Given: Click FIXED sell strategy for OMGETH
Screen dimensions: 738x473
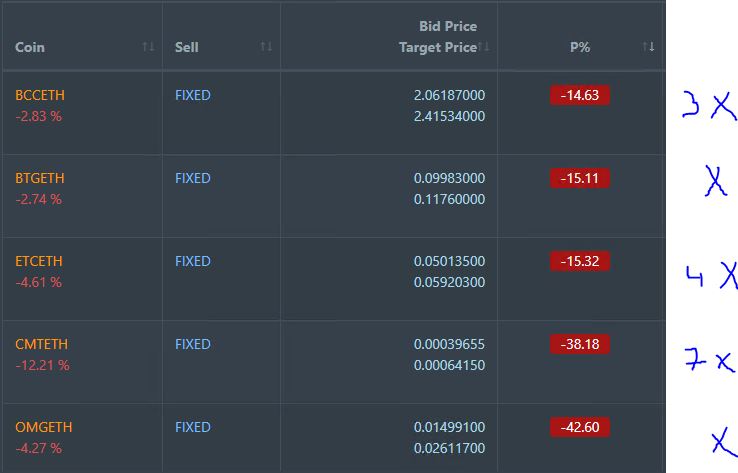Looking at the screenshot, I should (193, 427).
